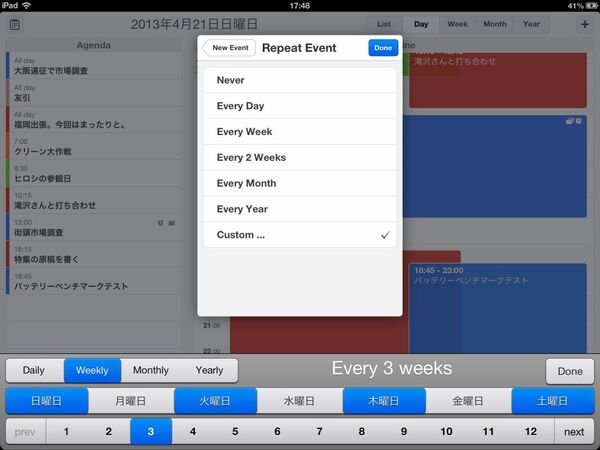Tap blue Done in Repeat Event popover
Viewport: 600px width, 450px height.
pos(383,48)
